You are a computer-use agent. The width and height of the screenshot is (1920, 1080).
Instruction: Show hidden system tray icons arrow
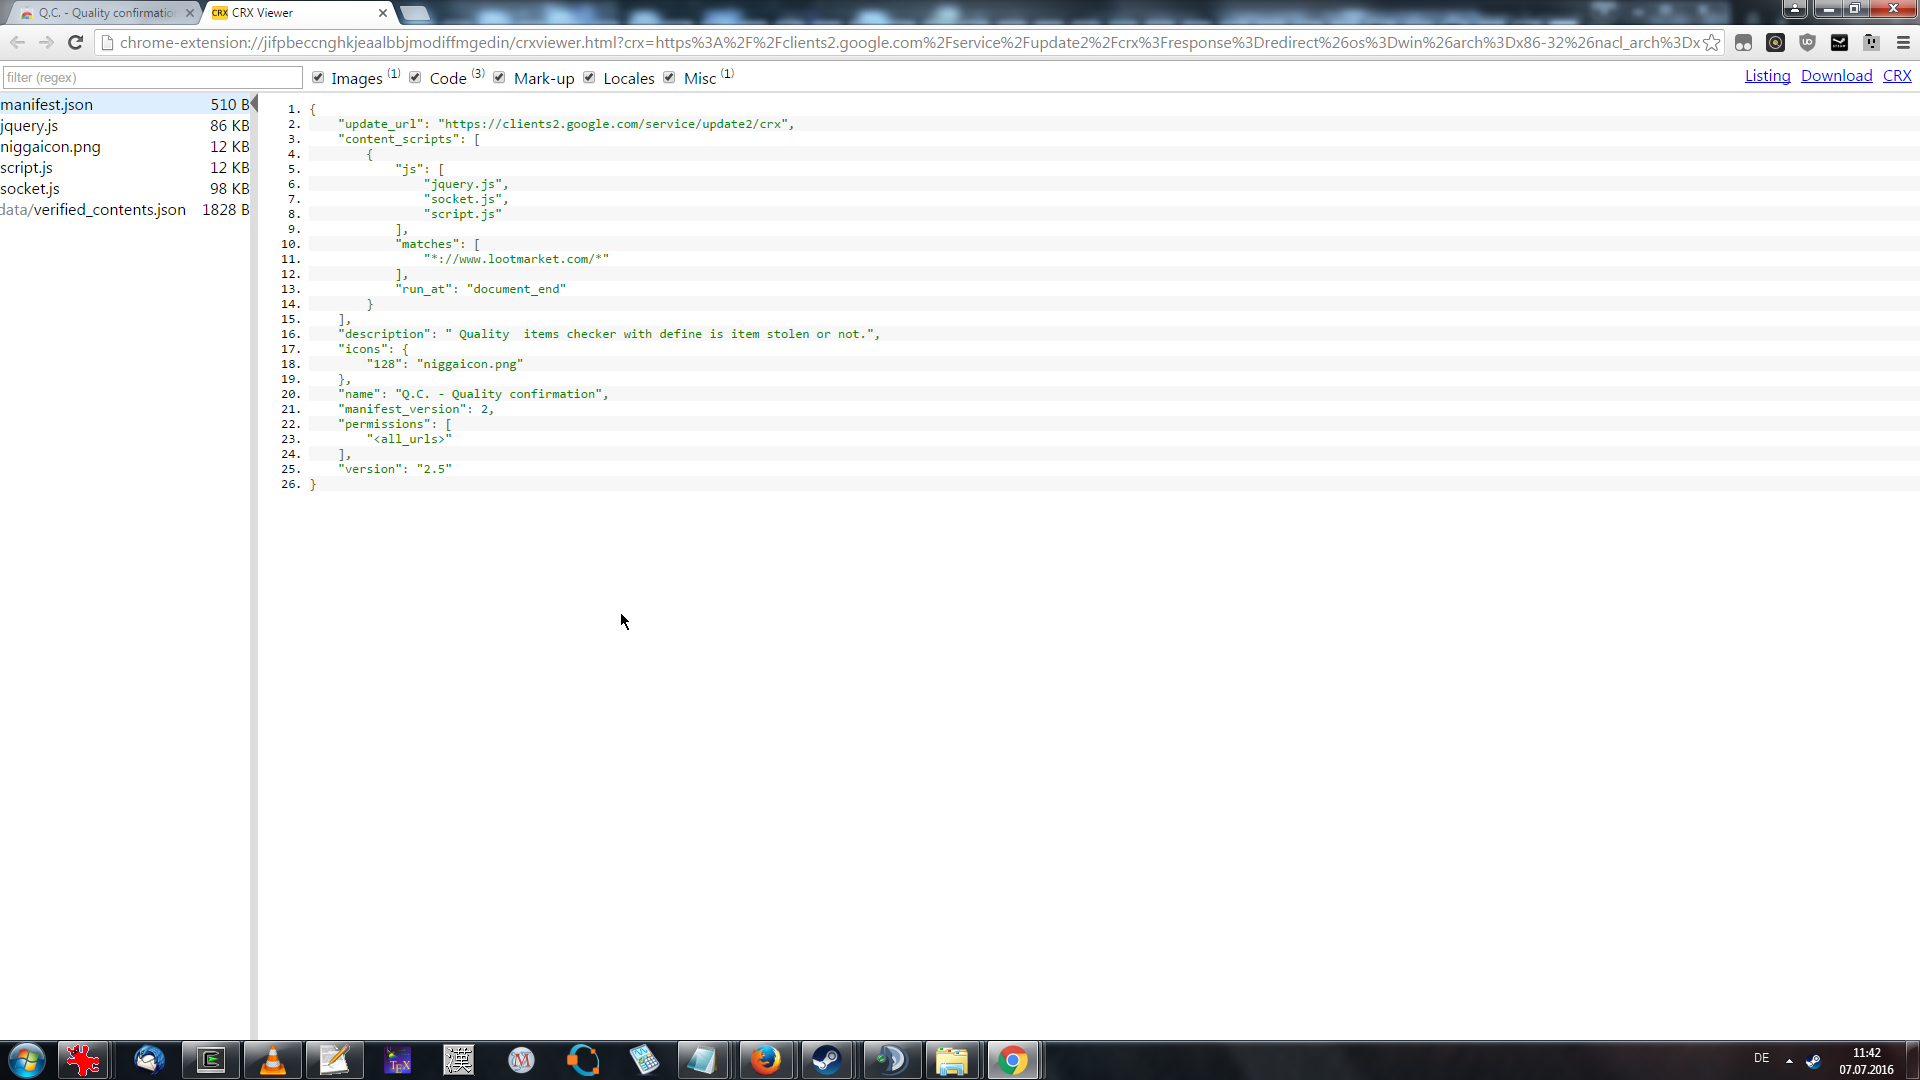click(1789, 1060)
